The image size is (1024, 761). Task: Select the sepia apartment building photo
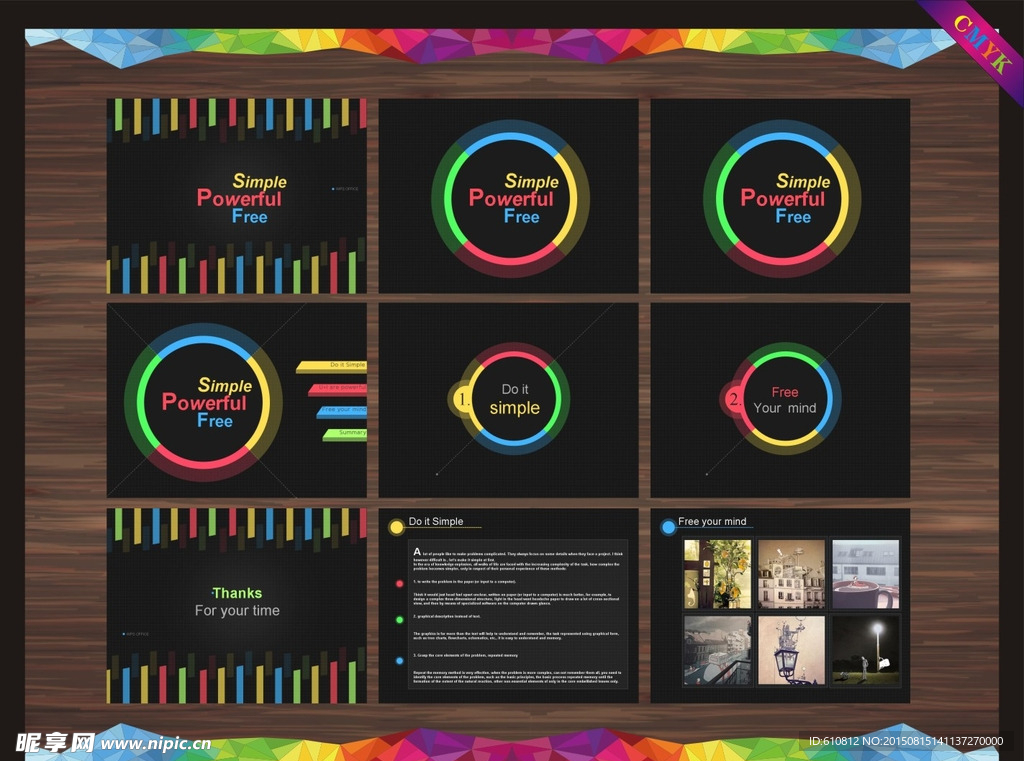coord(792,574)
